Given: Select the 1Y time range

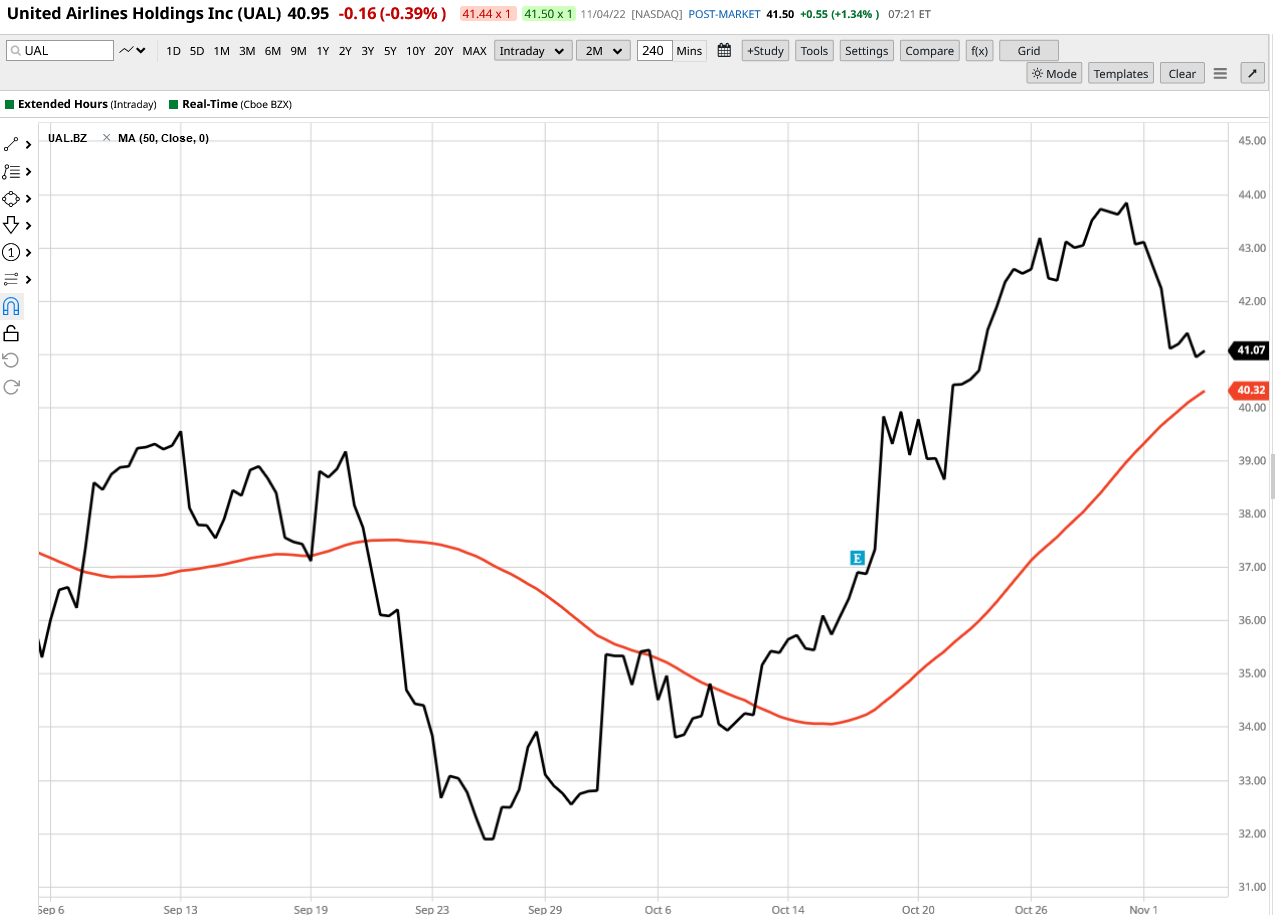Looking at the screenshot, I should click(x=322, y=50).
